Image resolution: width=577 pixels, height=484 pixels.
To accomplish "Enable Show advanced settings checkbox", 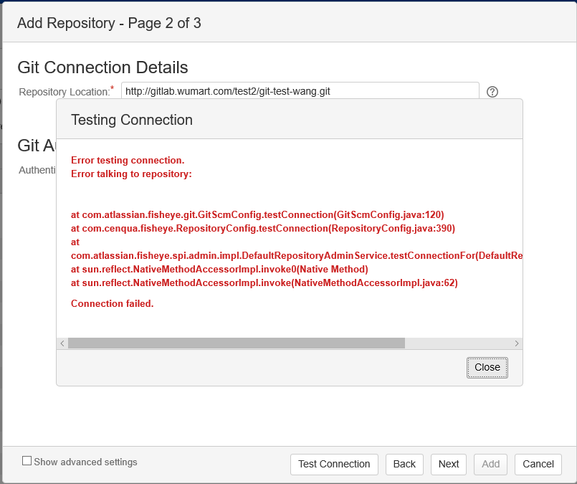I will pos(27,461).
